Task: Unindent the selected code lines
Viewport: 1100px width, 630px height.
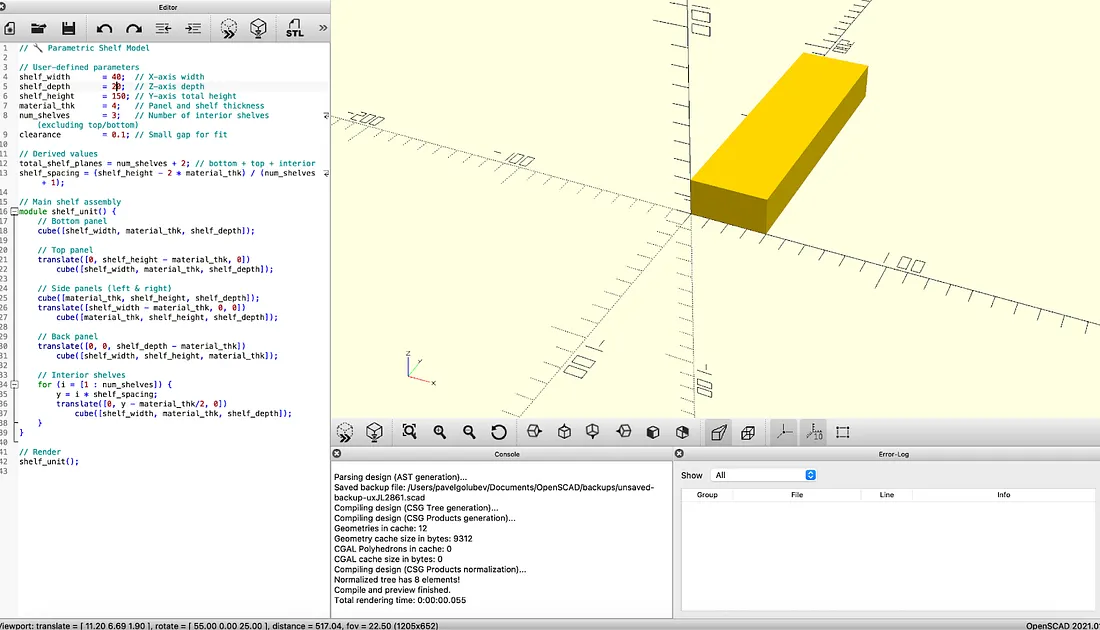Action: (x=163, y=28)
